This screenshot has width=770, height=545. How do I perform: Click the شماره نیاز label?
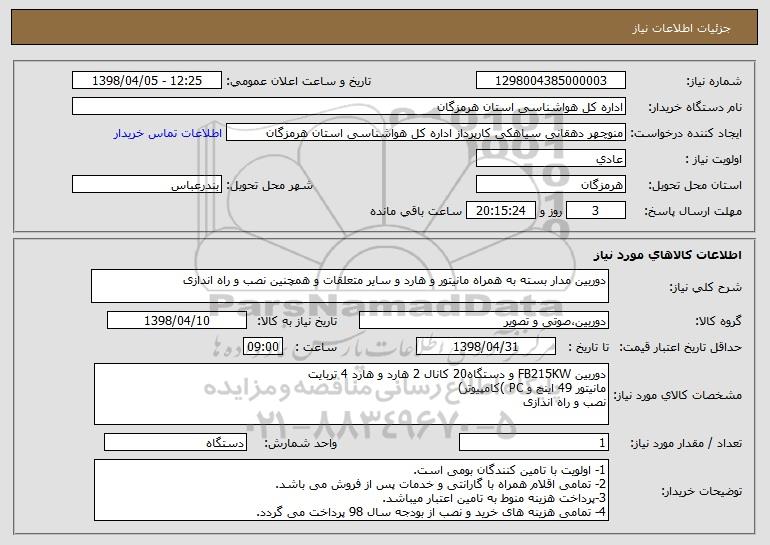713,81
